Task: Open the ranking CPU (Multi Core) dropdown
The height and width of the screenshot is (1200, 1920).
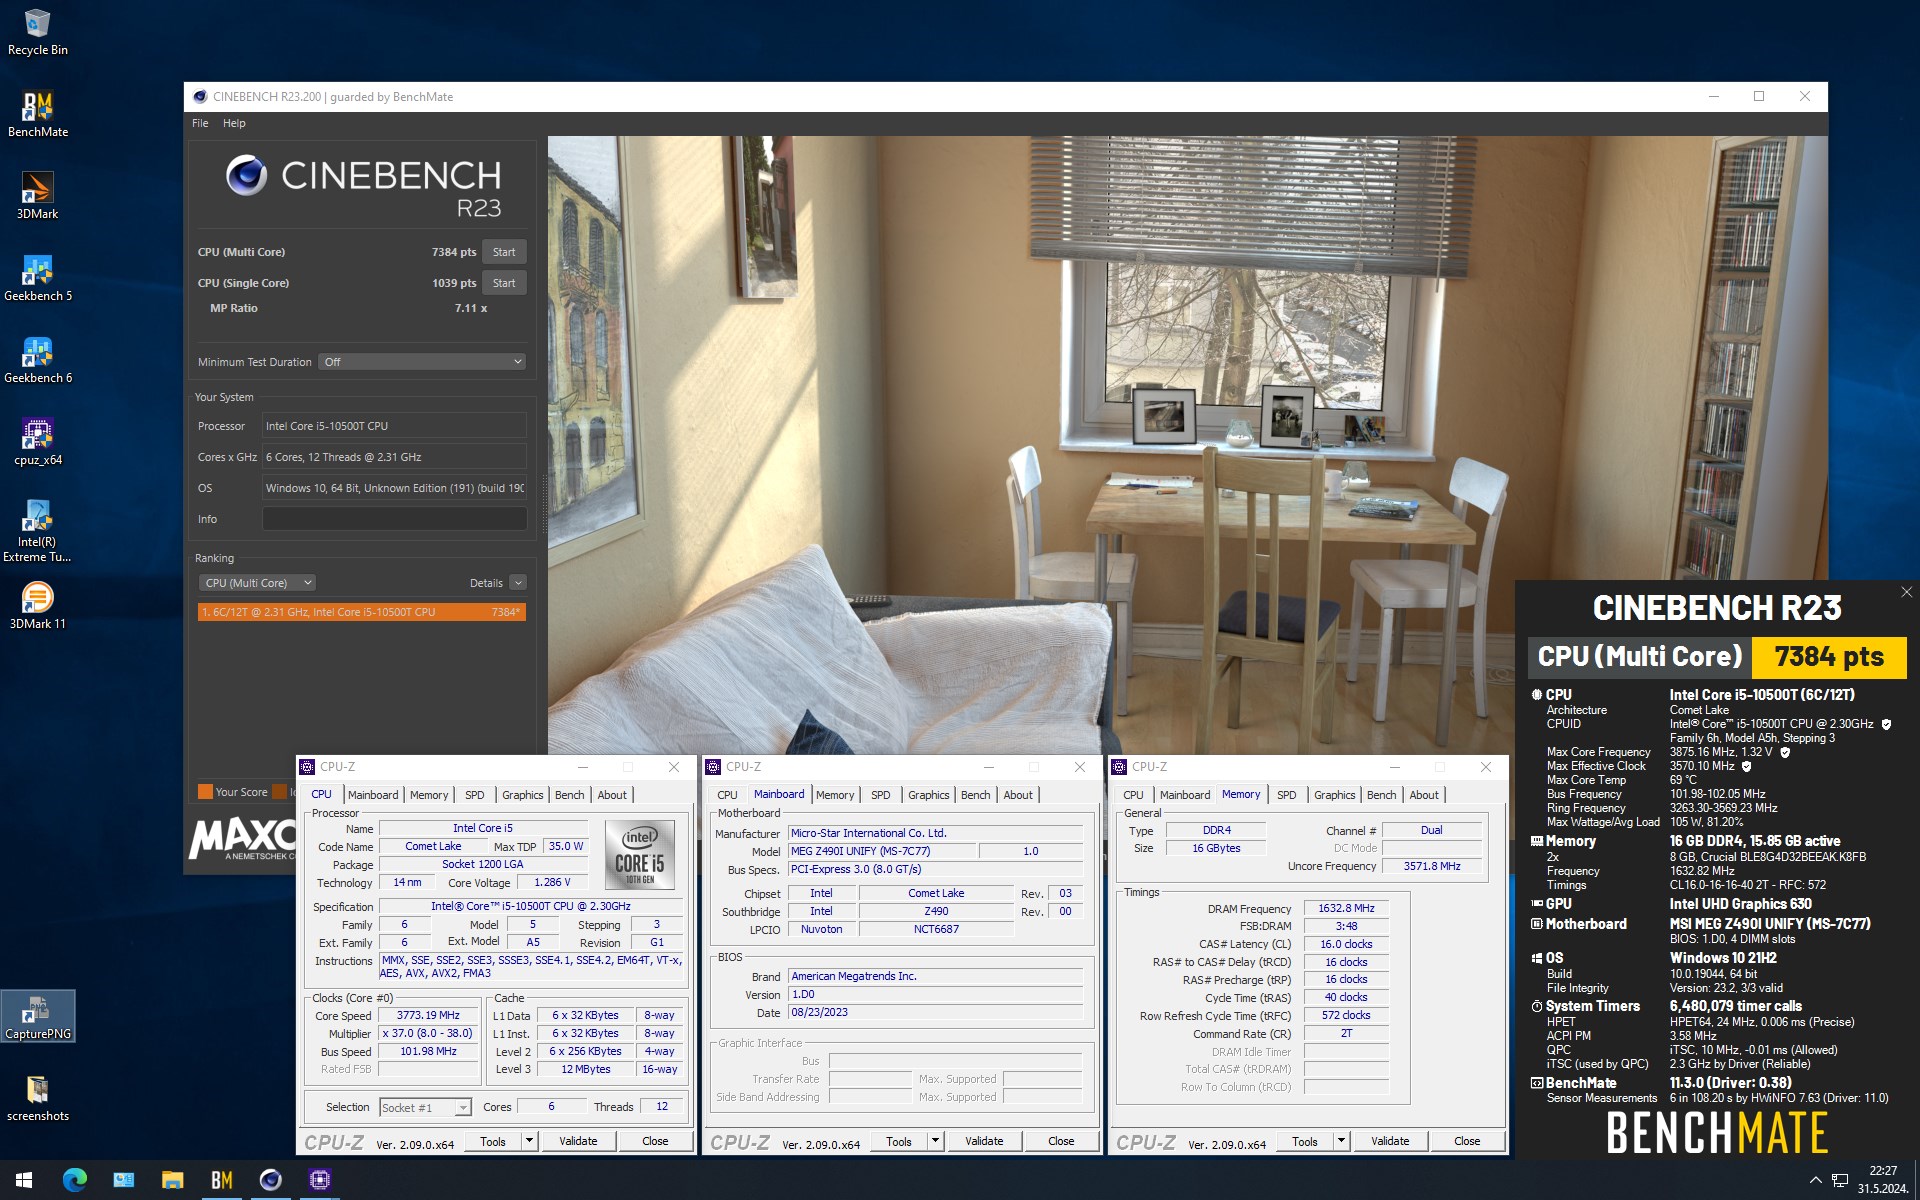Action: (257, 583)
